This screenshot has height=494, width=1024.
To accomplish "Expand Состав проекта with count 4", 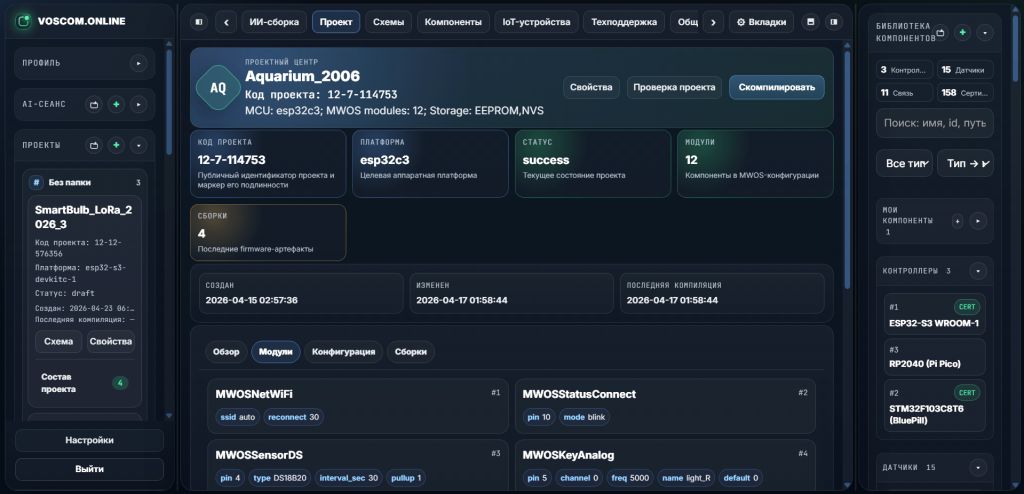I will [84, 383].
